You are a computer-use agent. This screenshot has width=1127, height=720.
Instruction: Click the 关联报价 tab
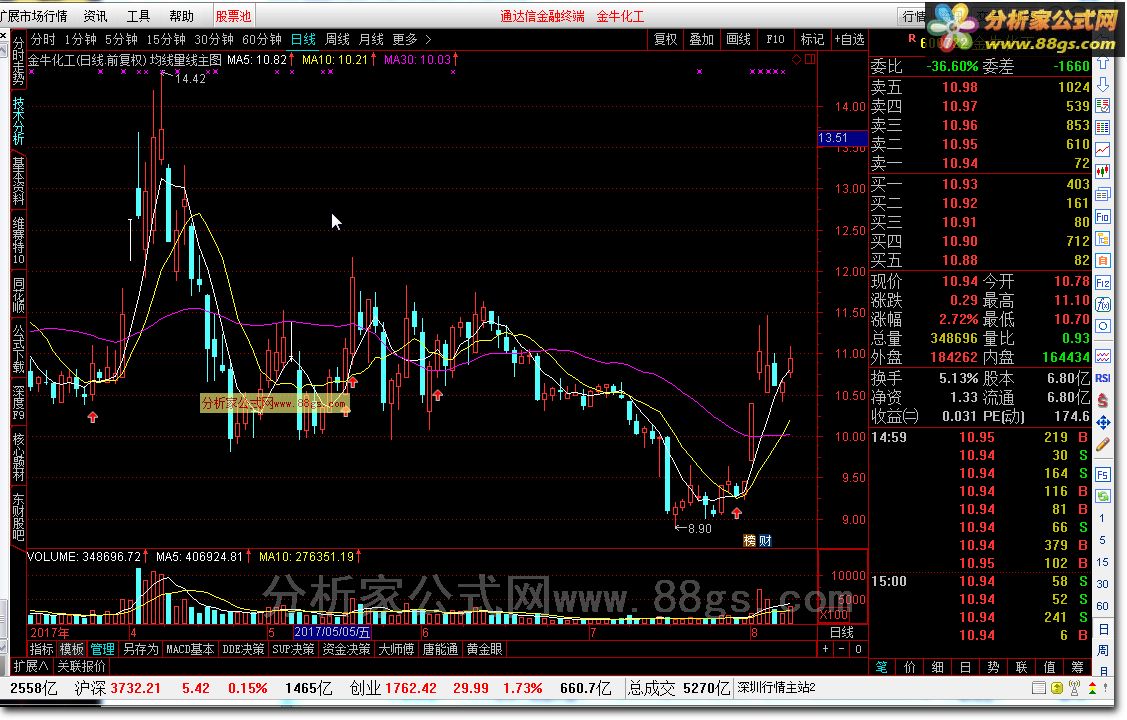coord(81,666)
